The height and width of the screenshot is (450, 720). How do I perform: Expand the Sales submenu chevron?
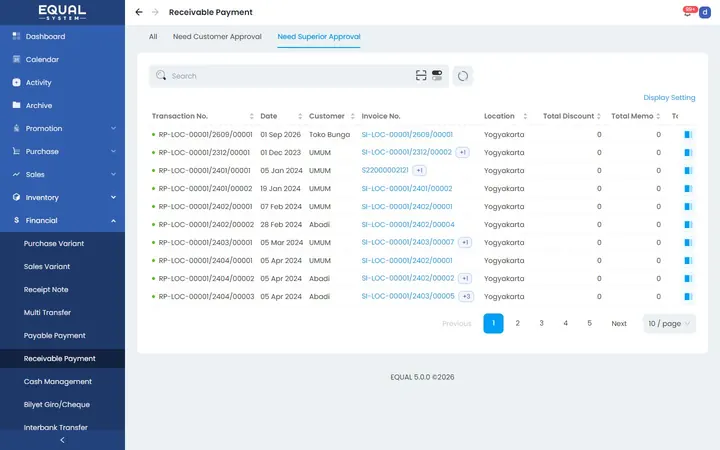pyautogui.click(x=113, y=174)
